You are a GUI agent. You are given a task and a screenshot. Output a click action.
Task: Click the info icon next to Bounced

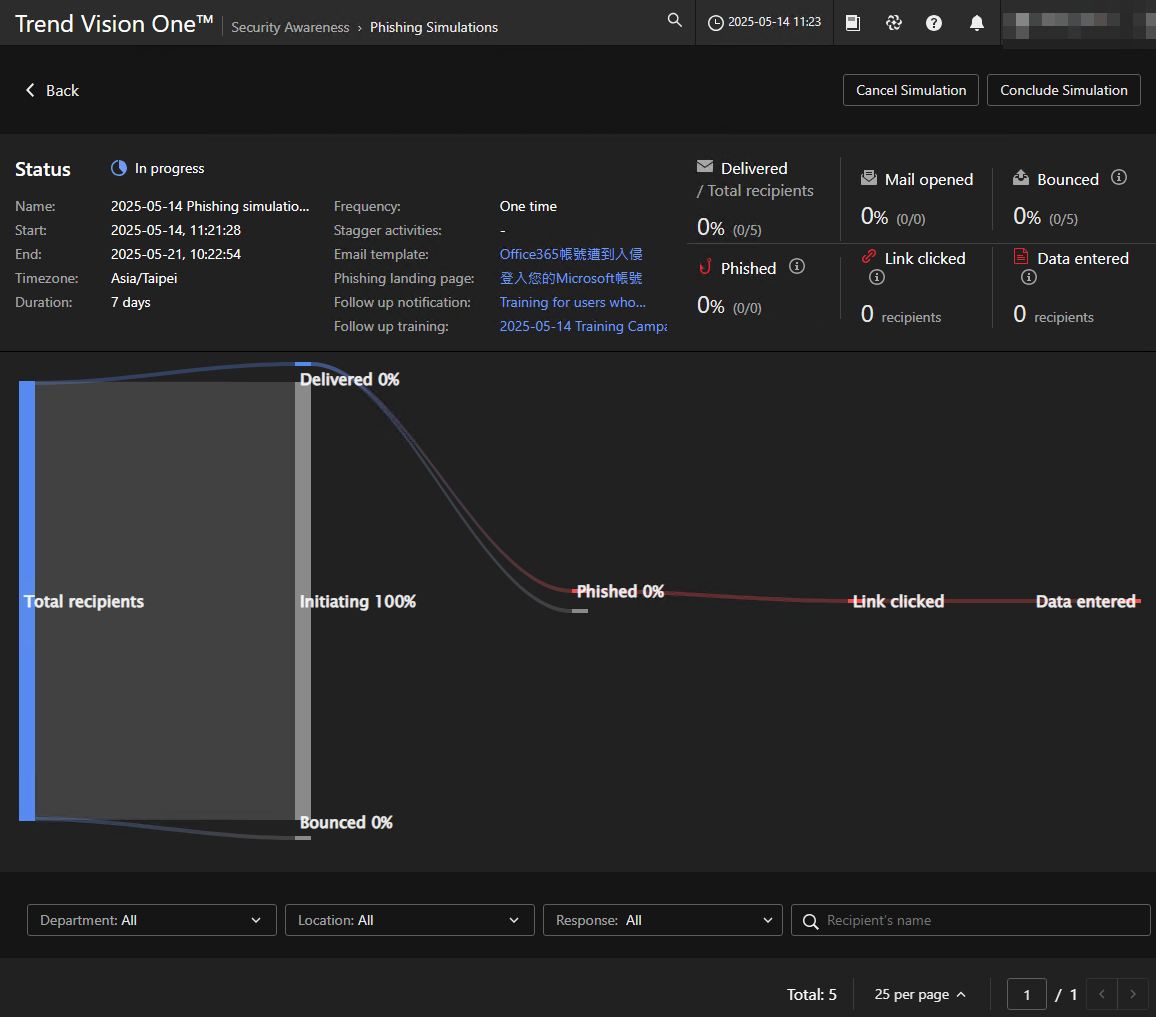tap(1119, 178)
